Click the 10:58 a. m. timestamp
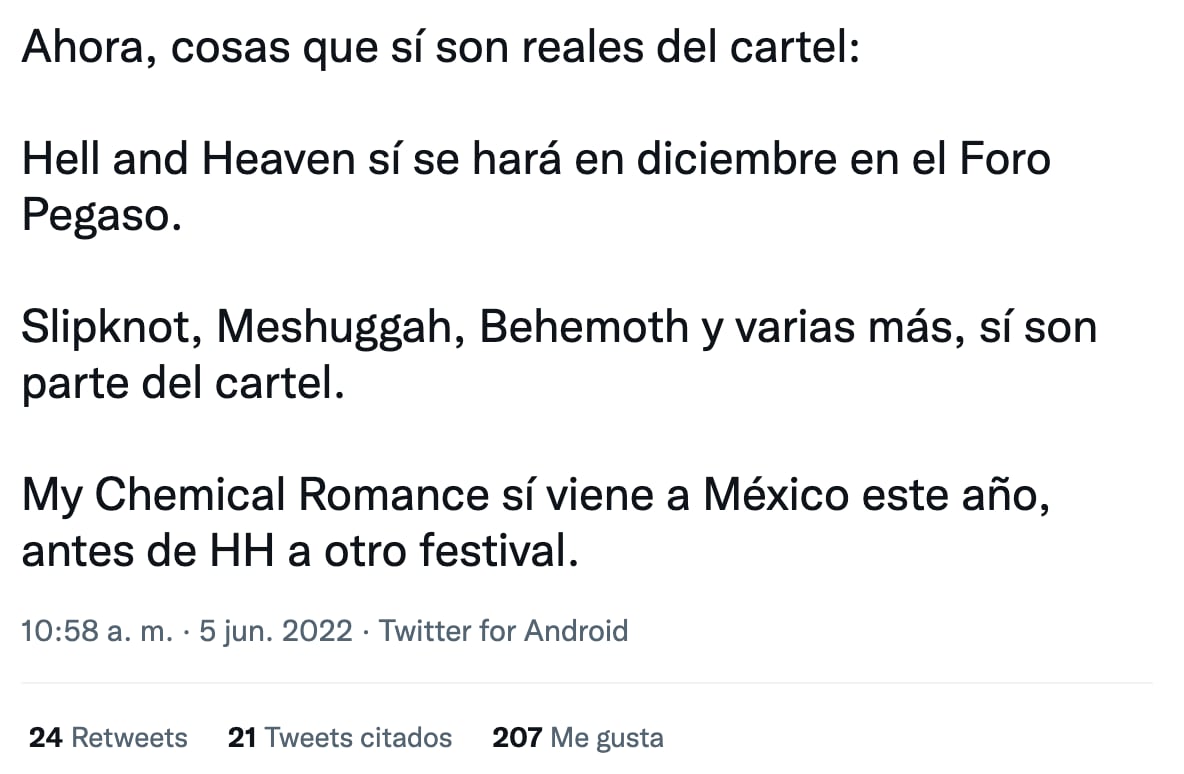Image resolution: width=1184 pixels, height=774 pixels. pyautogui.click(x=96, y=631)
